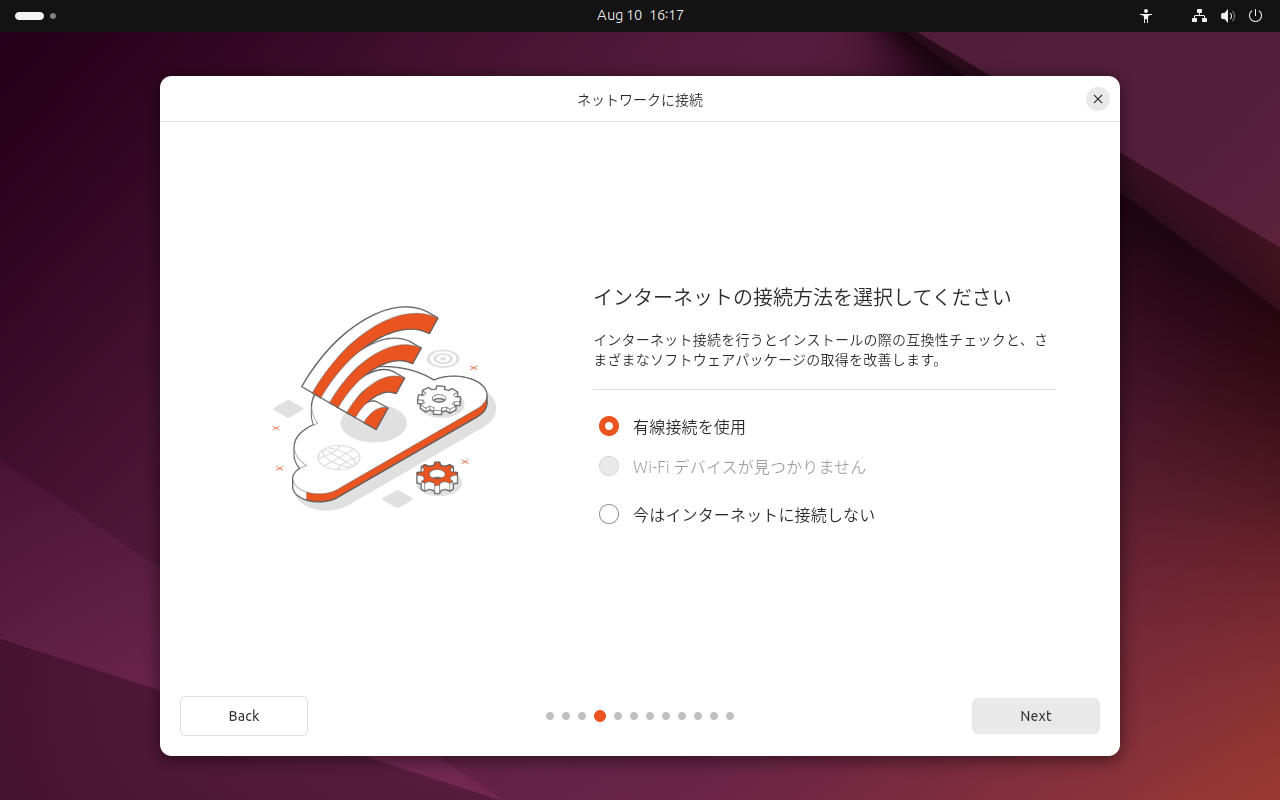Open the accessibility menu in top bar
Image resolution: width=1280 pixels, height=800 pixels.
click(x=1146, y=16)
